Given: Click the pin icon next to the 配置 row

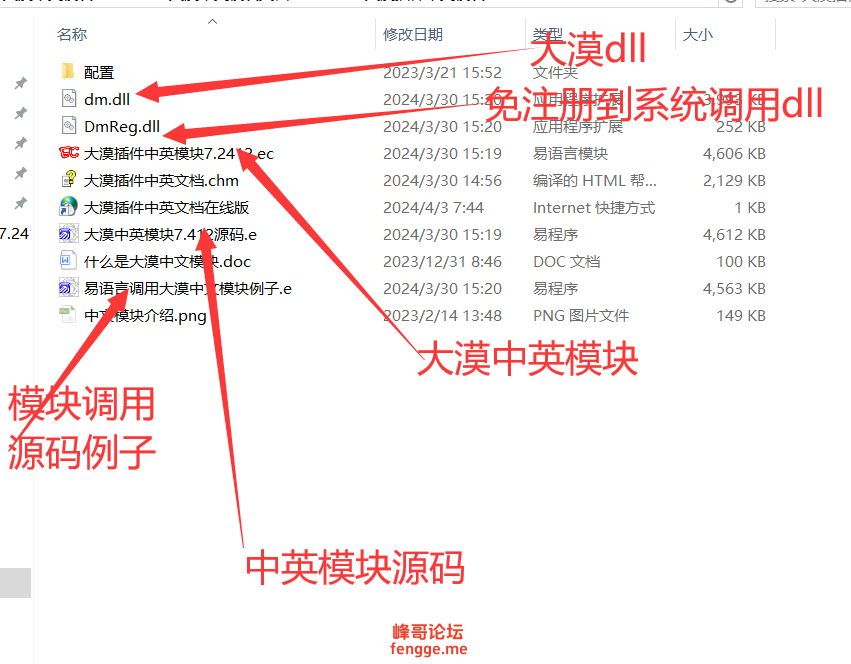Looking at the screenshot, I should (21, 83).
